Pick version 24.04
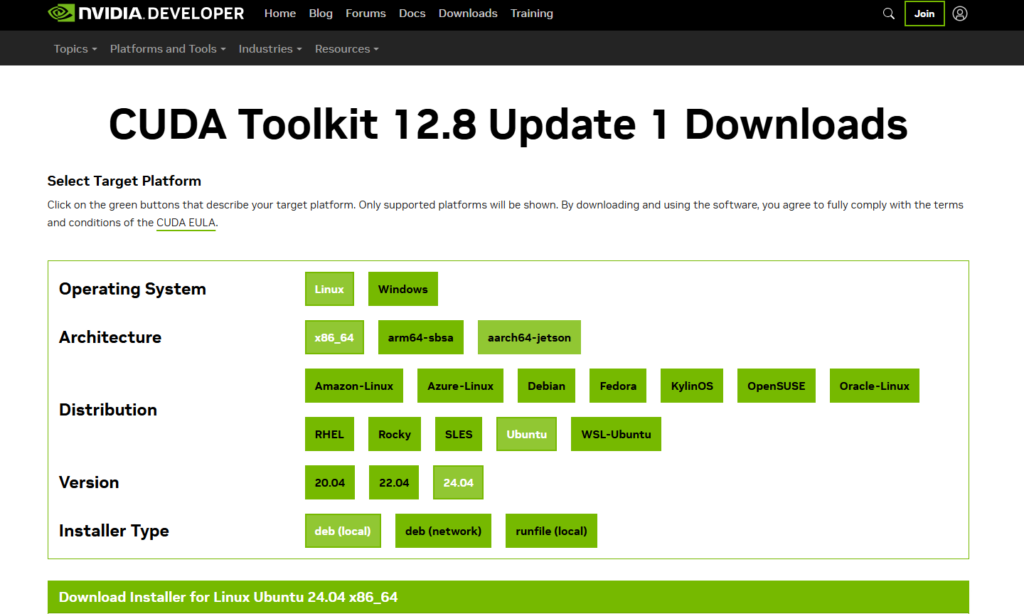Viewport: 1024px width, 614px height. click(x=458, y=482)
